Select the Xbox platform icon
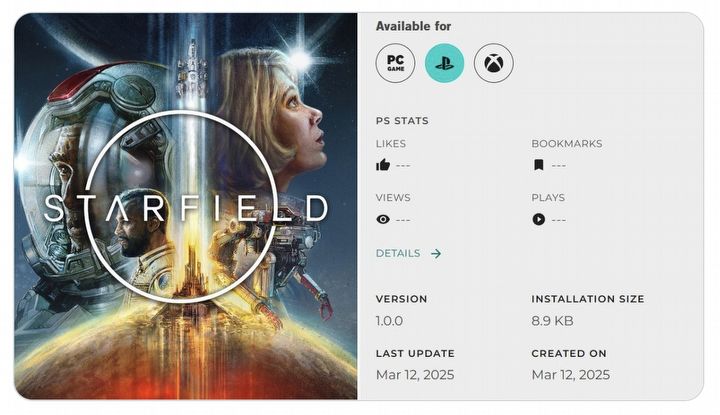The image size is (720, 415). tap(493, 64)
